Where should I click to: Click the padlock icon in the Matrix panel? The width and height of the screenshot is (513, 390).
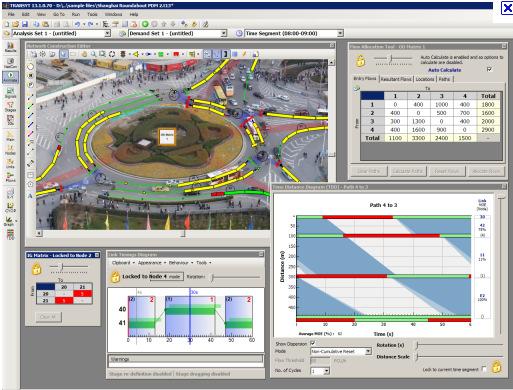pyautogui.click(x=37, y=269)
